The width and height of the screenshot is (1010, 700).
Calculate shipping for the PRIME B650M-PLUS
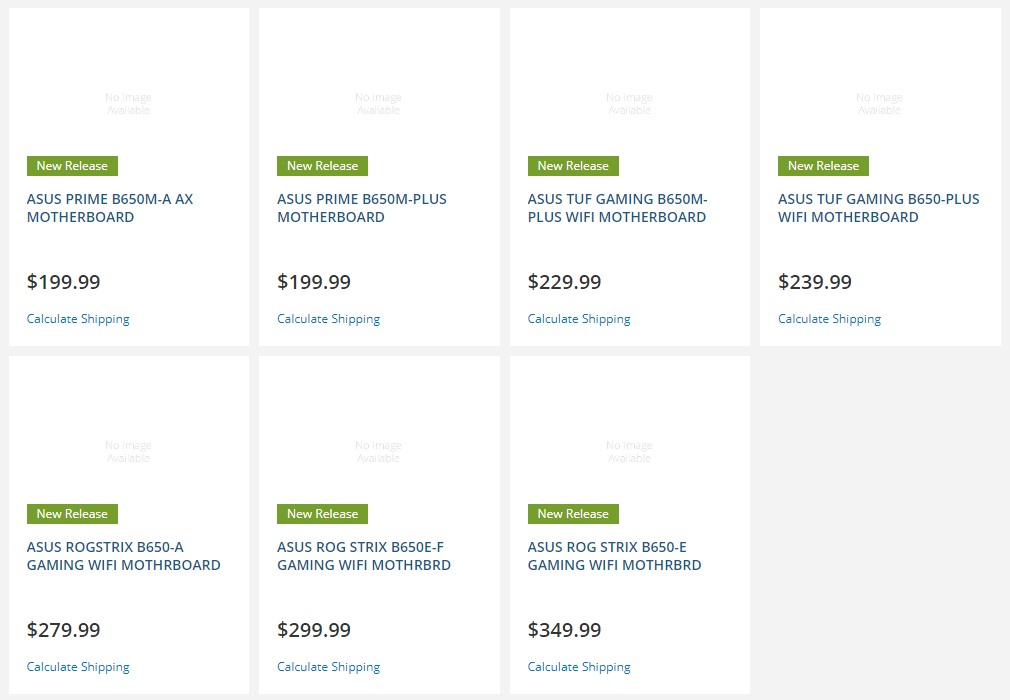(328, 319)
